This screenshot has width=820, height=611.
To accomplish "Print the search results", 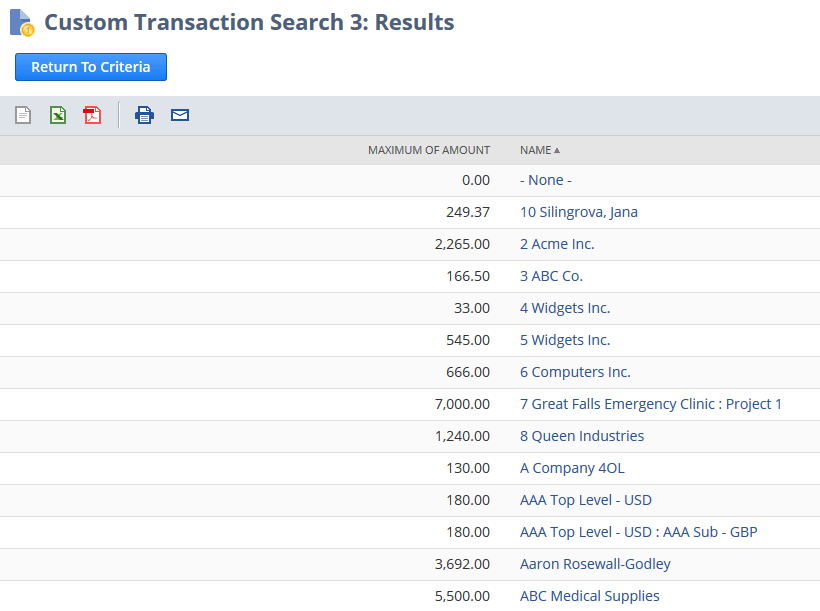I will pyautogui.click(x=144, y=115).
